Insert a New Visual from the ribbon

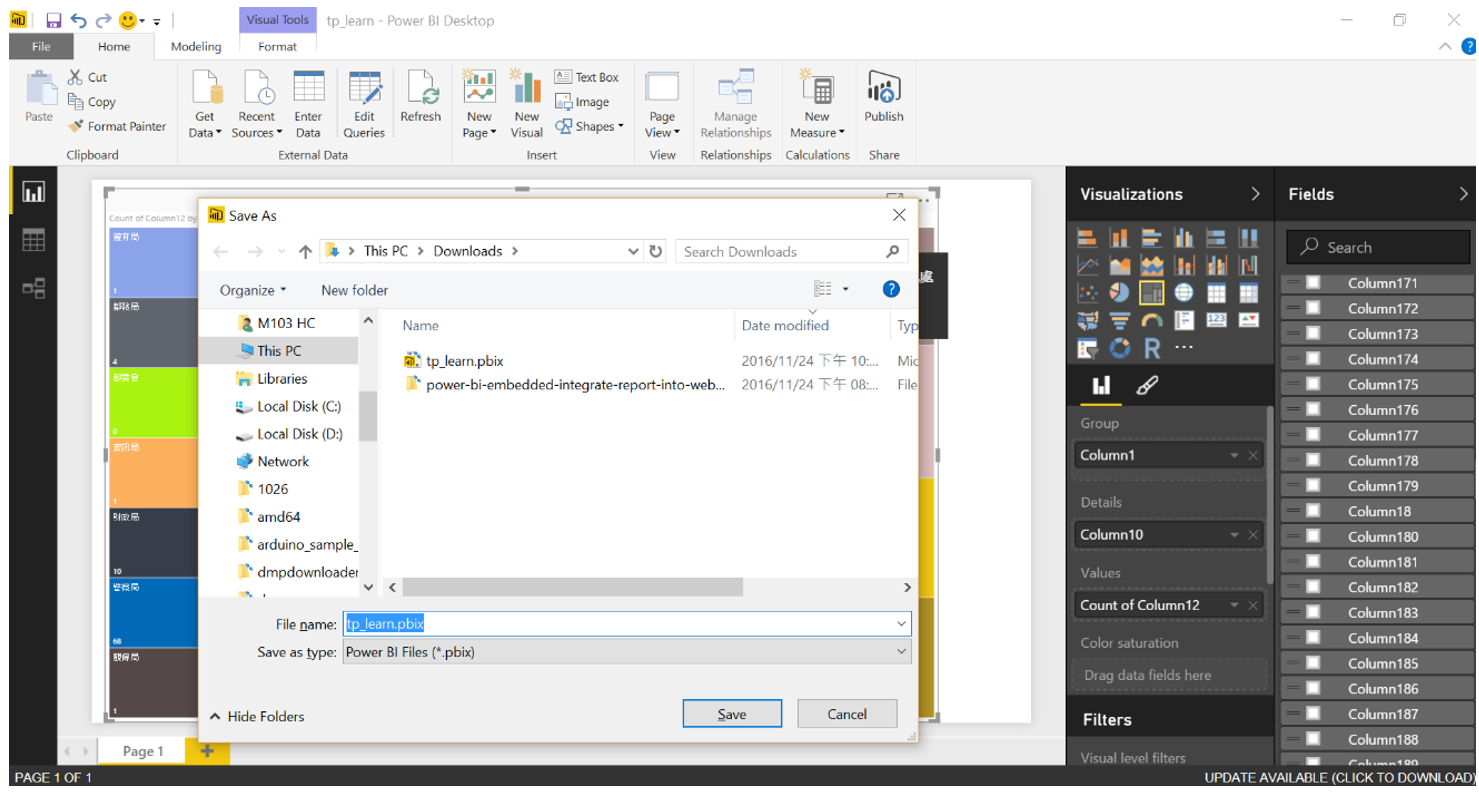[x=527, y=104]
